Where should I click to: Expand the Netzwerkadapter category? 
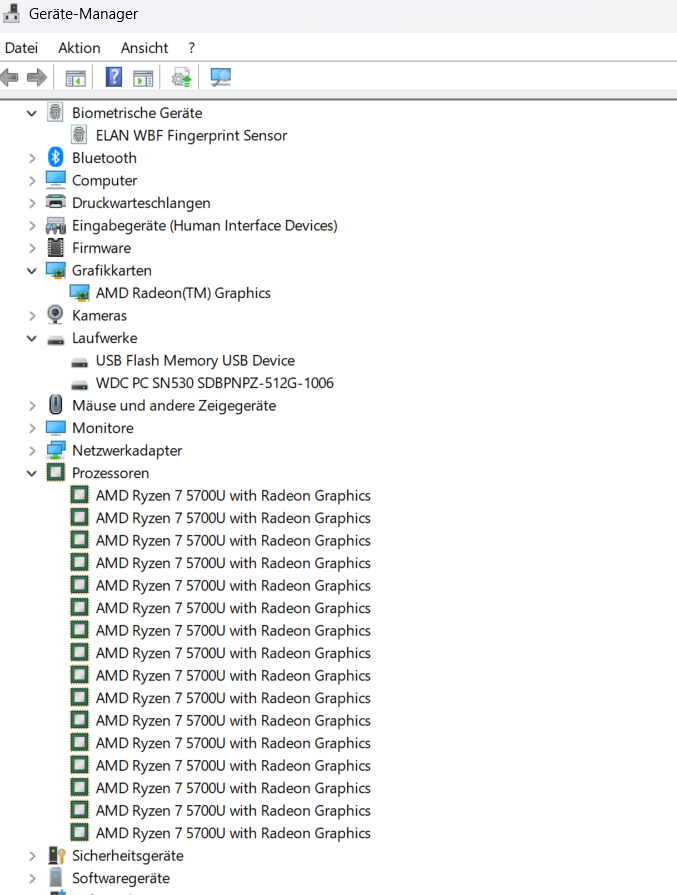32,451
